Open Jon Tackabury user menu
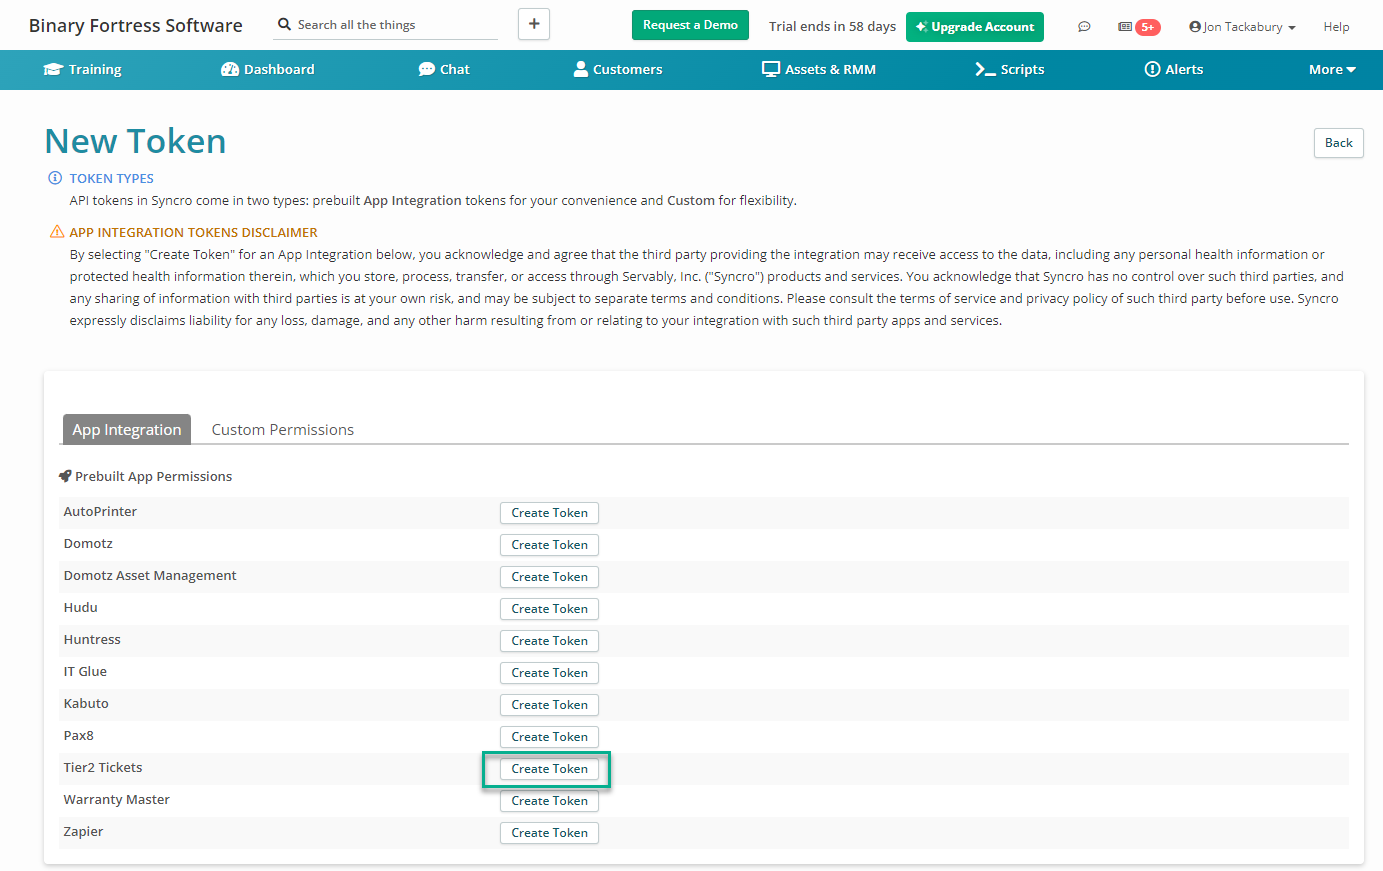This screenshot has width=1383, height=871. click(1242, 27)
